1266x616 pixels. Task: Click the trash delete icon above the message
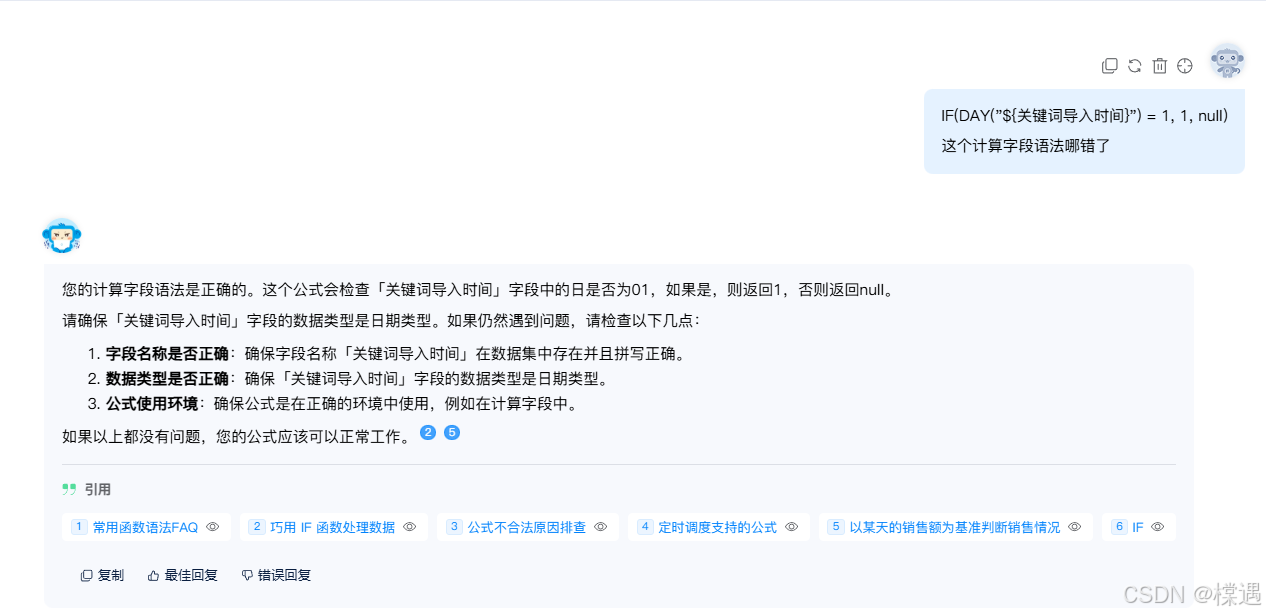point(1159,66)
